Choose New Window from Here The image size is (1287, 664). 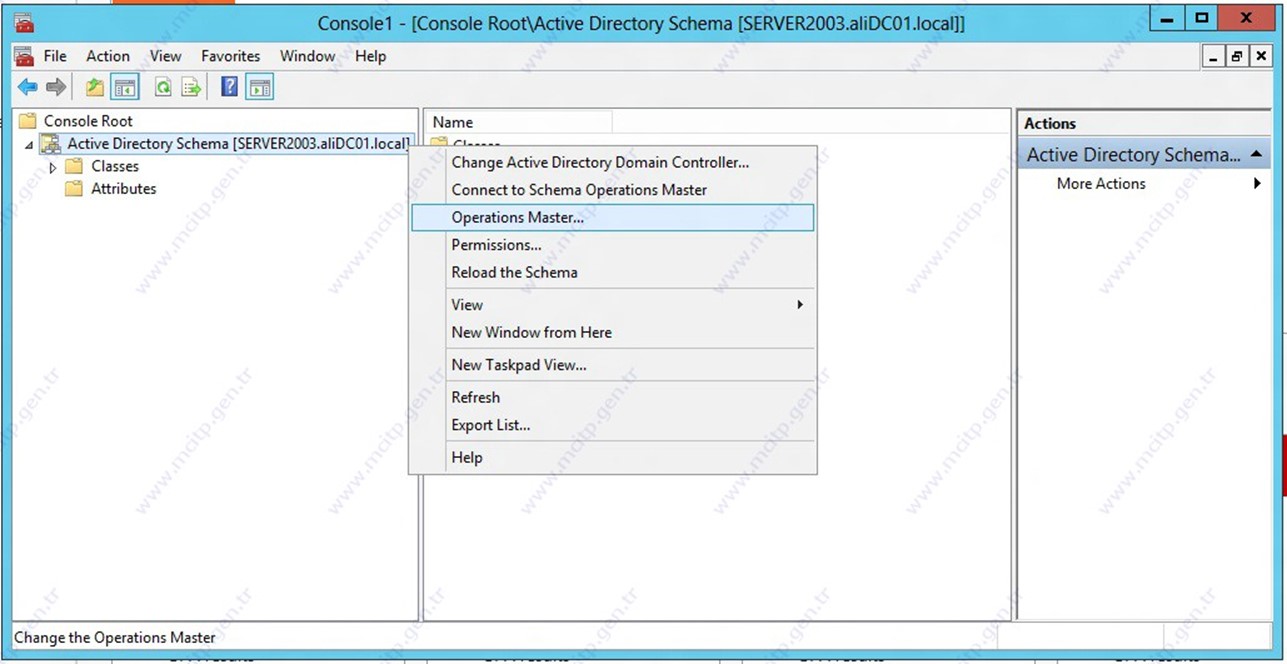tap(614, 332)
